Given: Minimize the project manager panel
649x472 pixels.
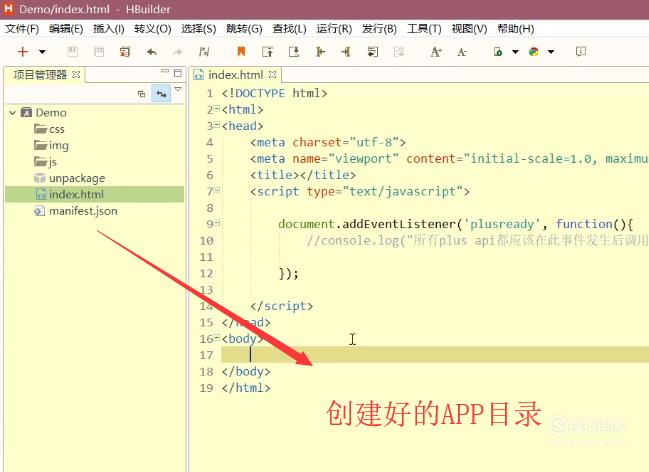Looking at the screenshot, I should [165, 71].
